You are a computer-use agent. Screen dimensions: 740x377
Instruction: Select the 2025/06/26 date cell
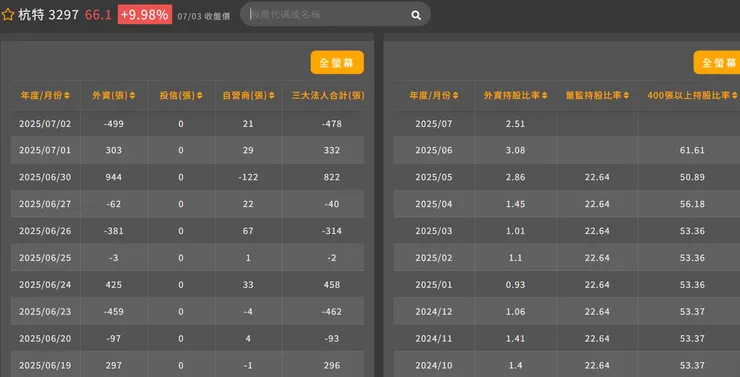tap(45, 231)
